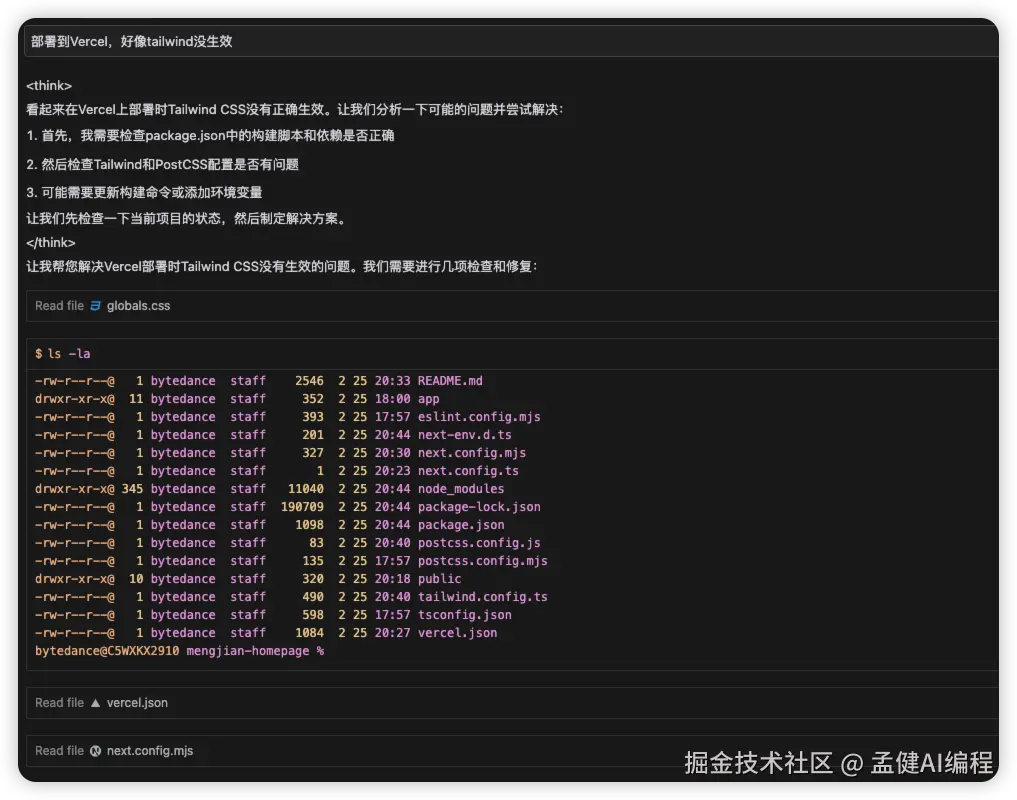Select README.md in the terminal listing
1017x800 pixels.
[450, 381]
